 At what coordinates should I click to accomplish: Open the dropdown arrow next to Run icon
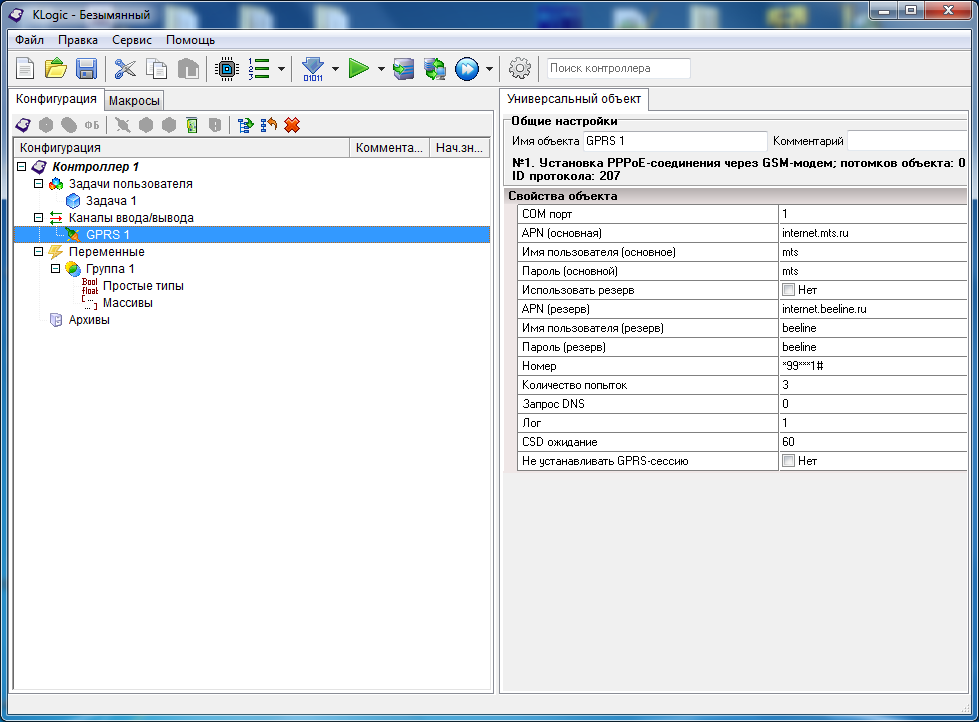(381, 69)
